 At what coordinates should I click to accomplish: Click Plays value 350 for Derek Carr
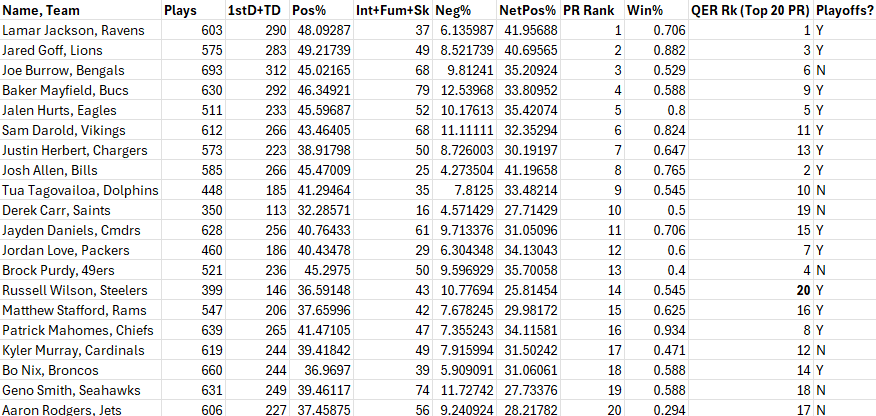point(193,211)
